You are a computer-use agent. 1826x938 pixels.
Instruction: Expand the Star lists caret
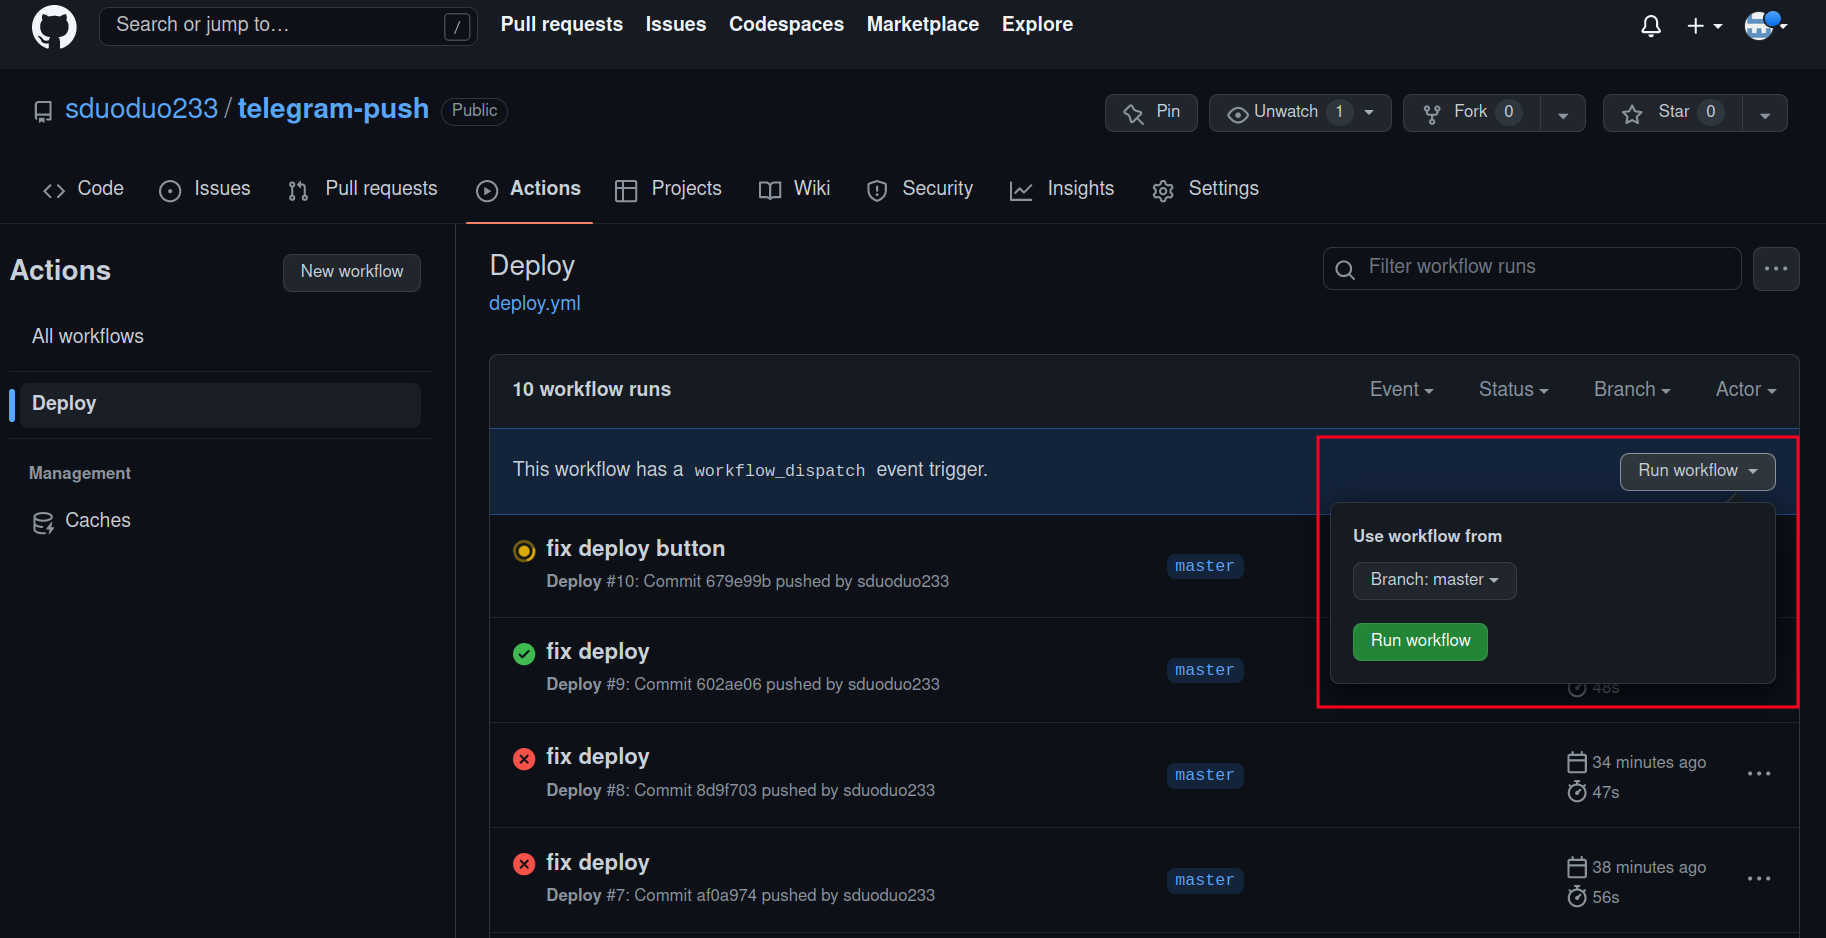tap(1765, 113)
